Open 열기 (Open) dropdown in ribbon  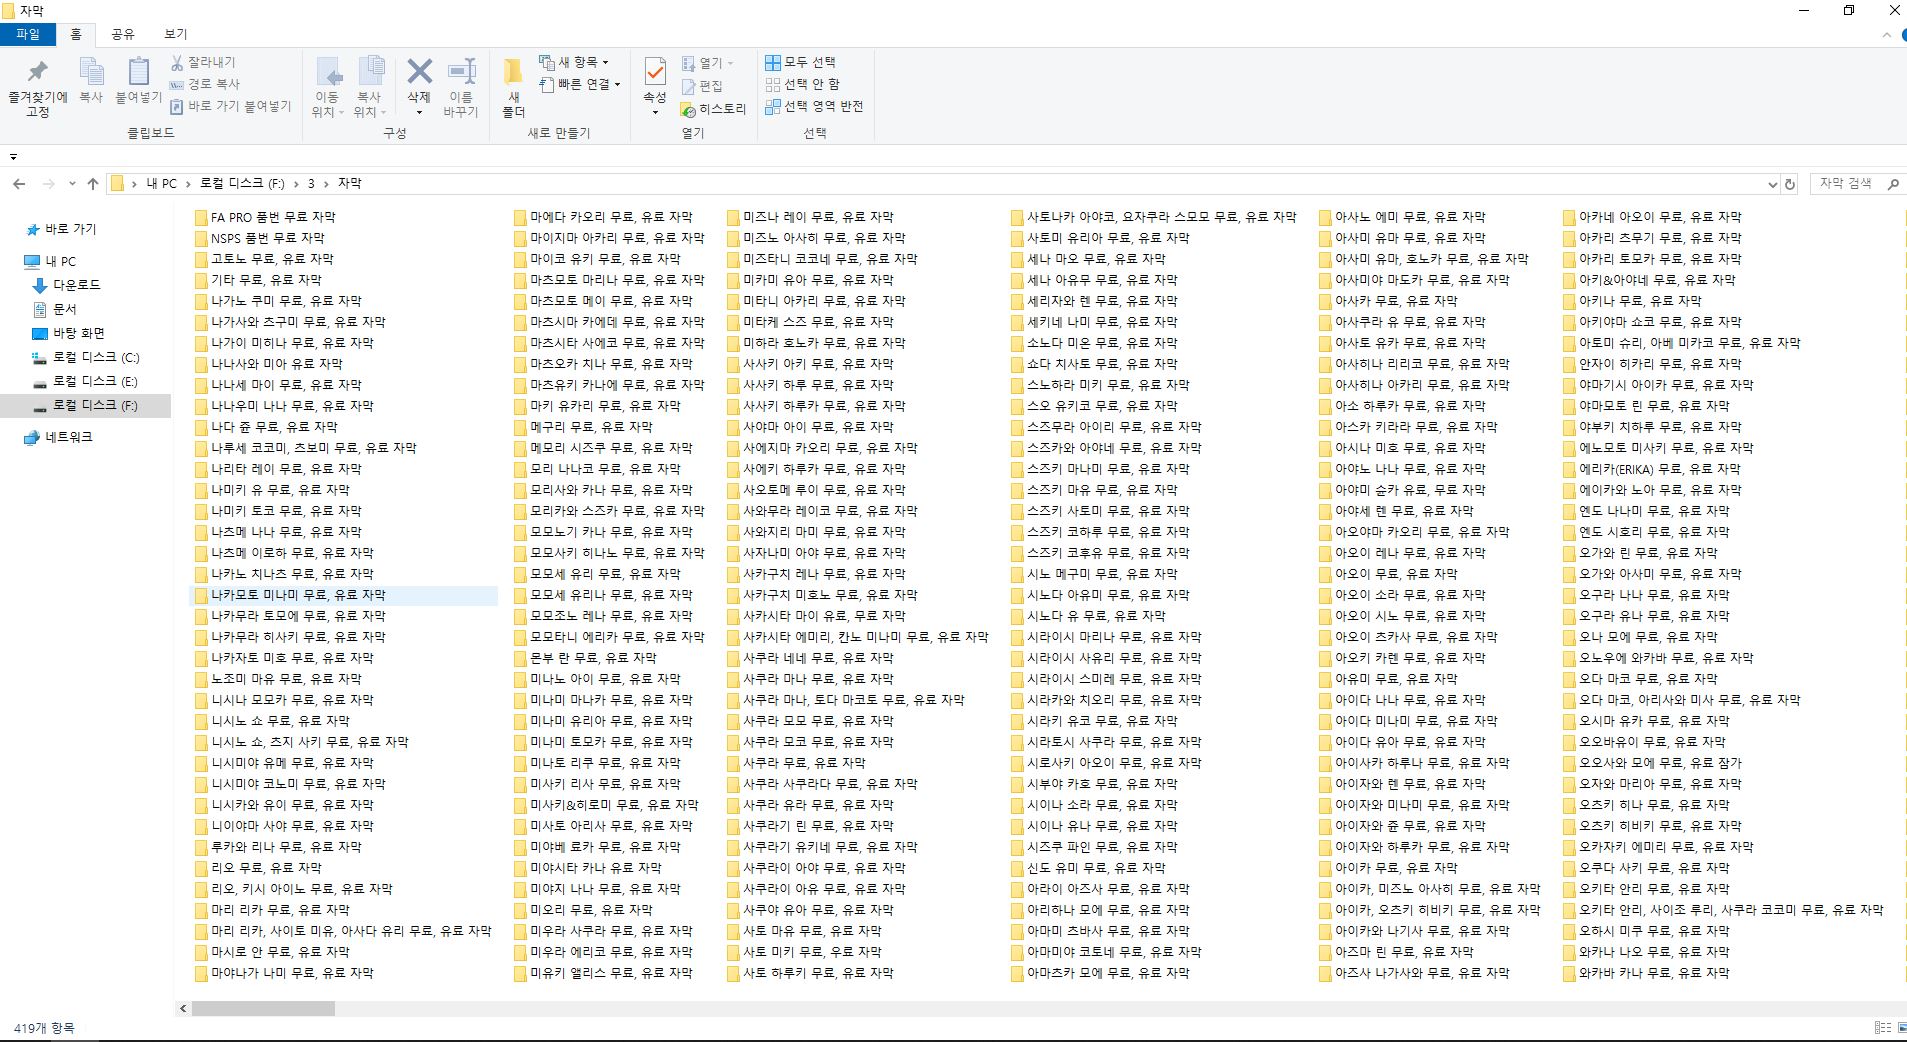(x=708, y=63)
